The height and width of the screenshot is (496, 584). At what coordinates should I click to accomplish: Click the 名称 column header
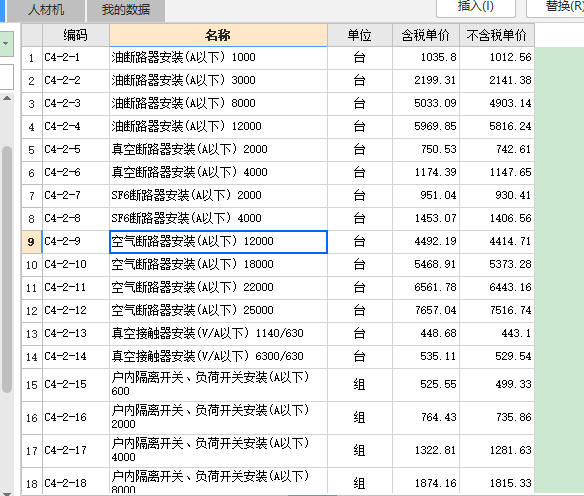[x=218, y=35]
